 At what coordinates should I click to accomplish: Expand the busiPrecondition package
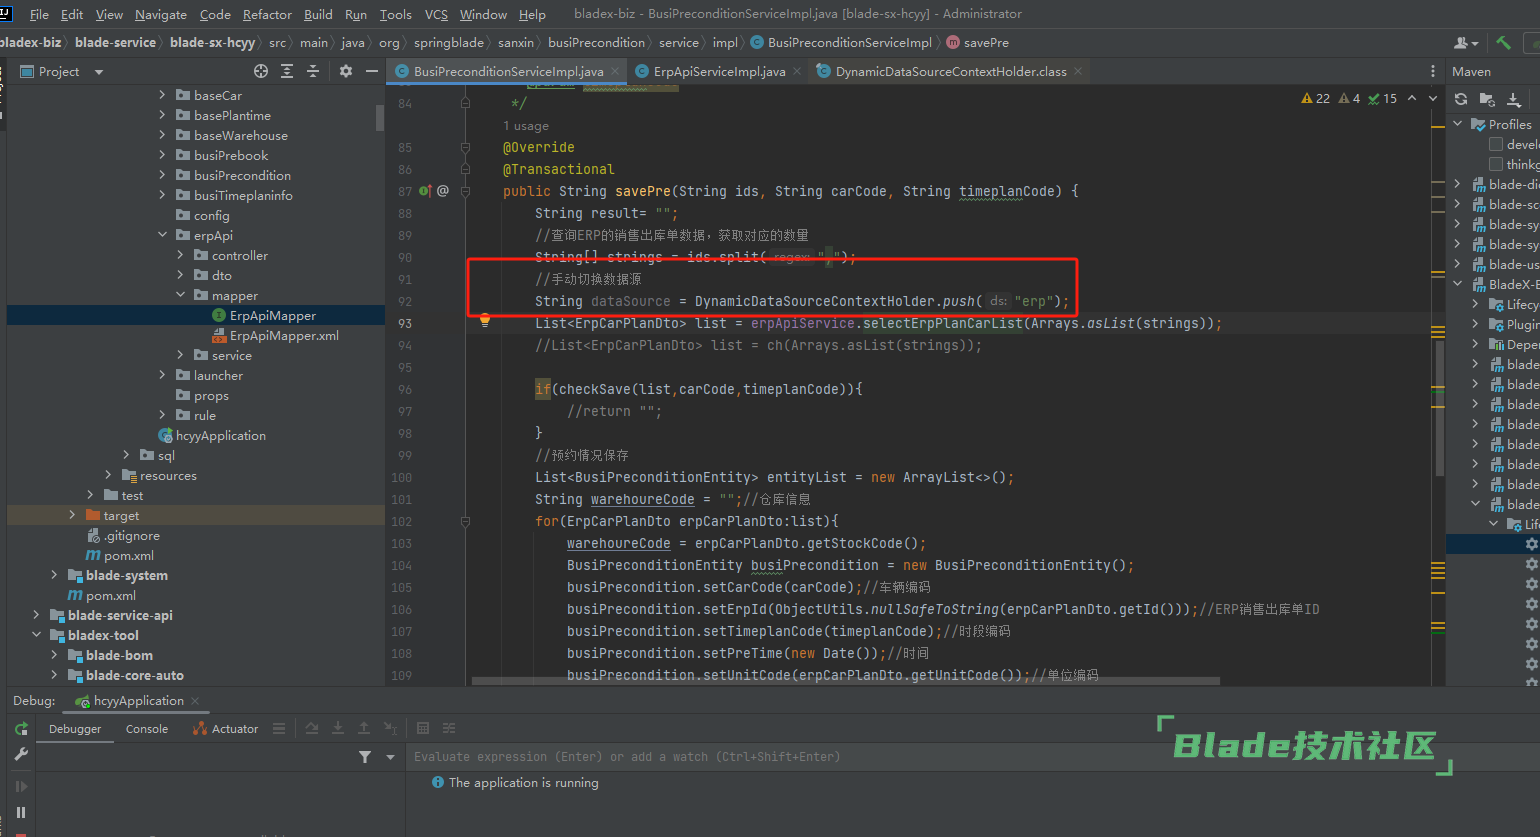click(162, 175)
